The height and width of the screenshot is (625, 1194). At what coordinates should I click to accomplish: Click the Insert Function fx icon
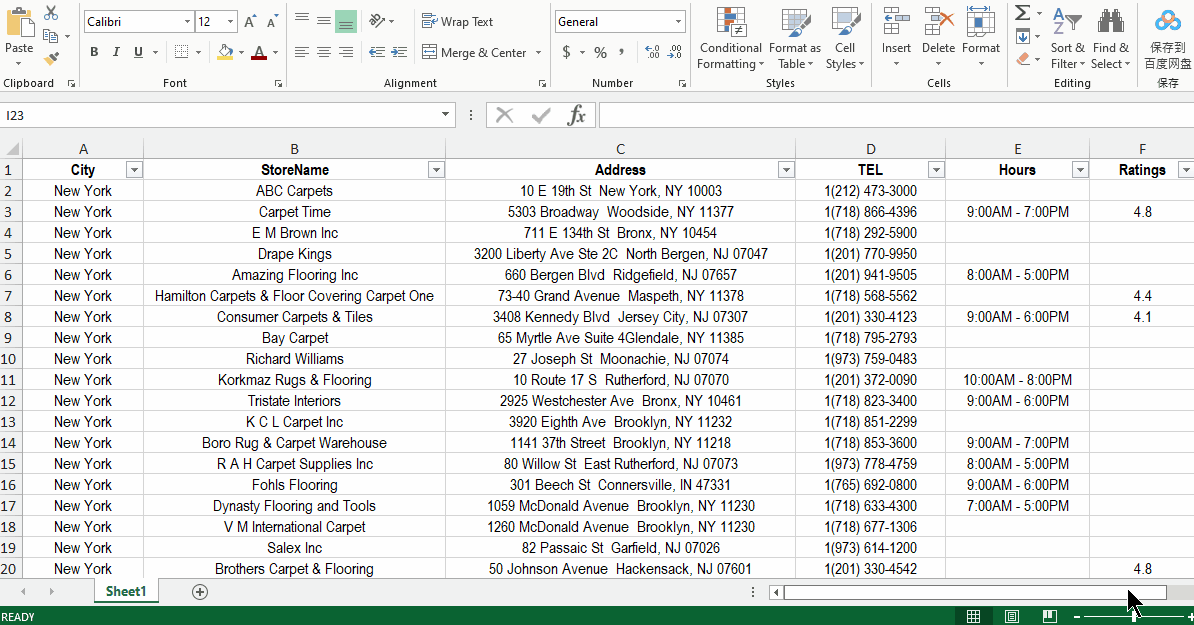(x=576, y=115)
